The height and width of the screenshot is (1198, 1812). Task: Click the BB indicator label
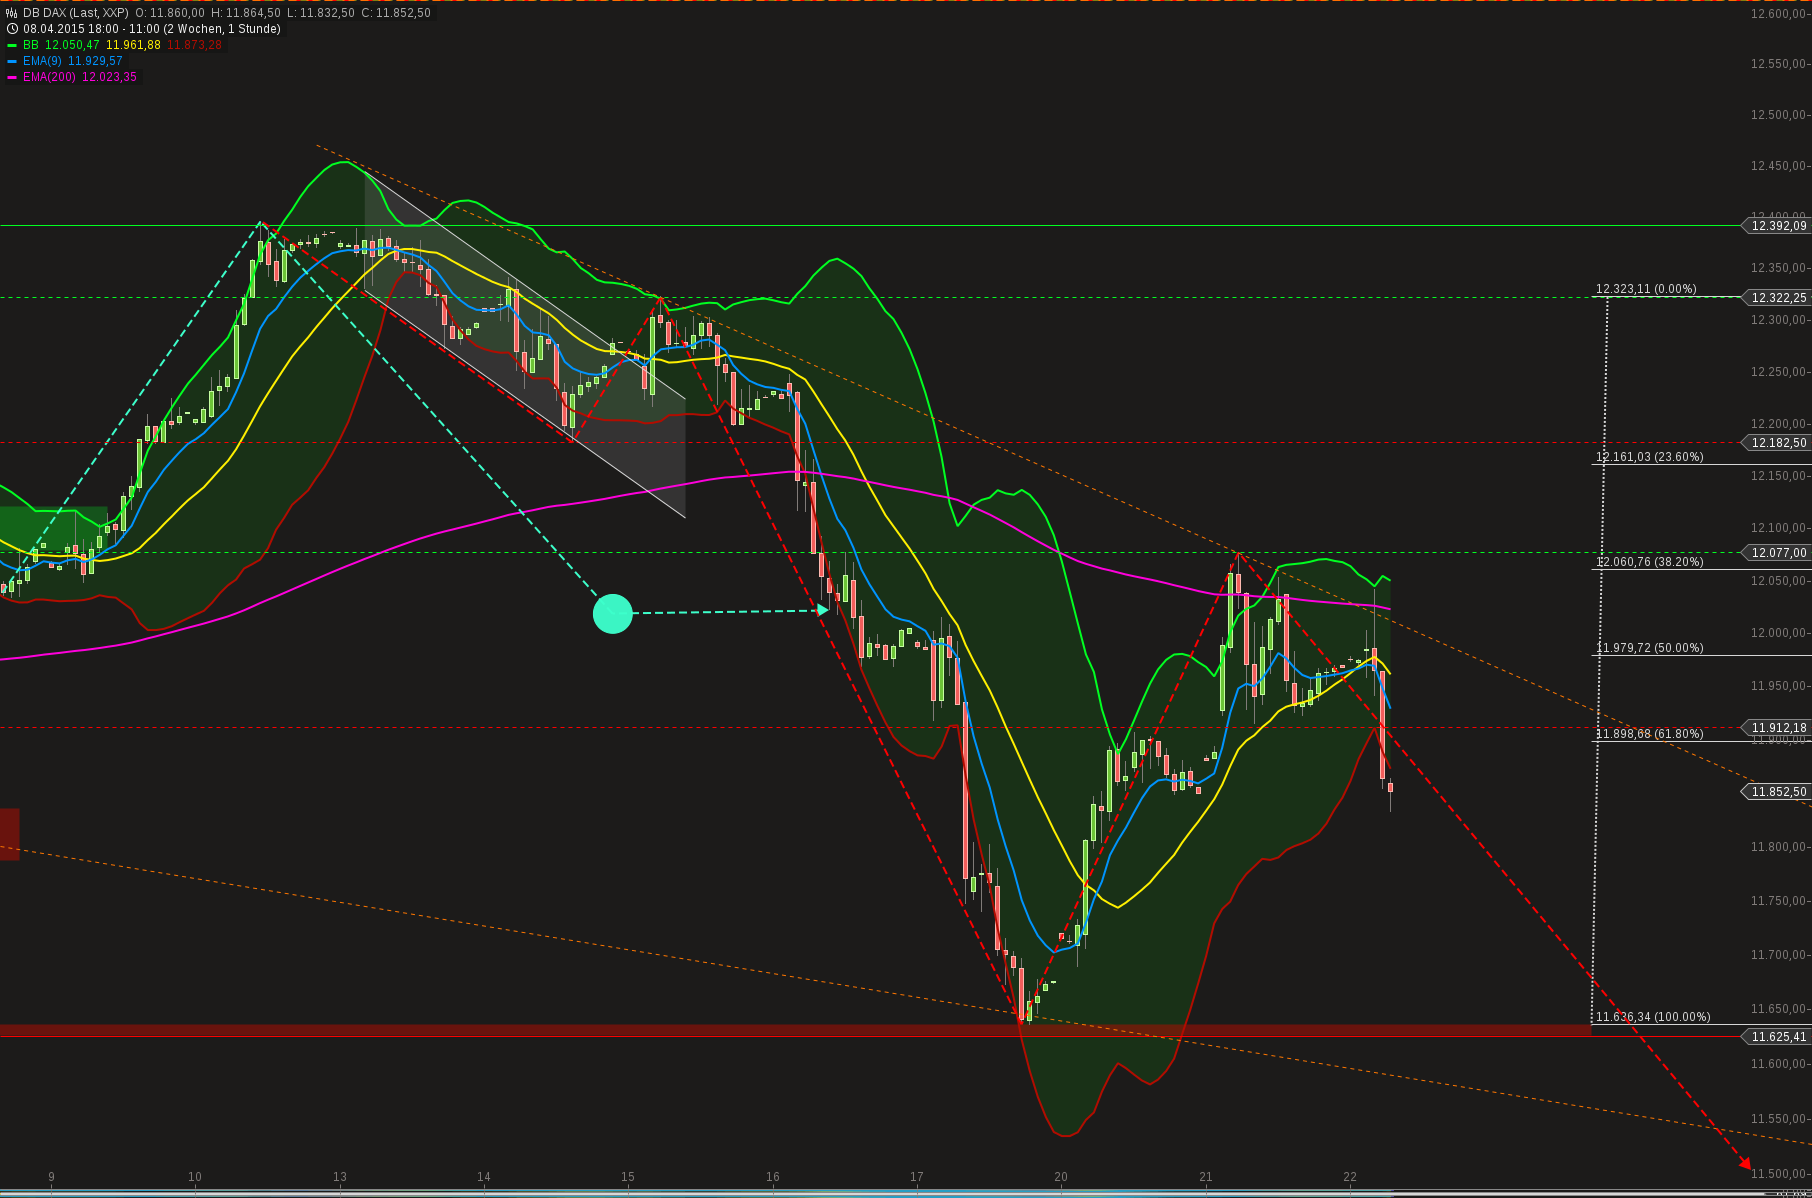[x=31, y=45]
